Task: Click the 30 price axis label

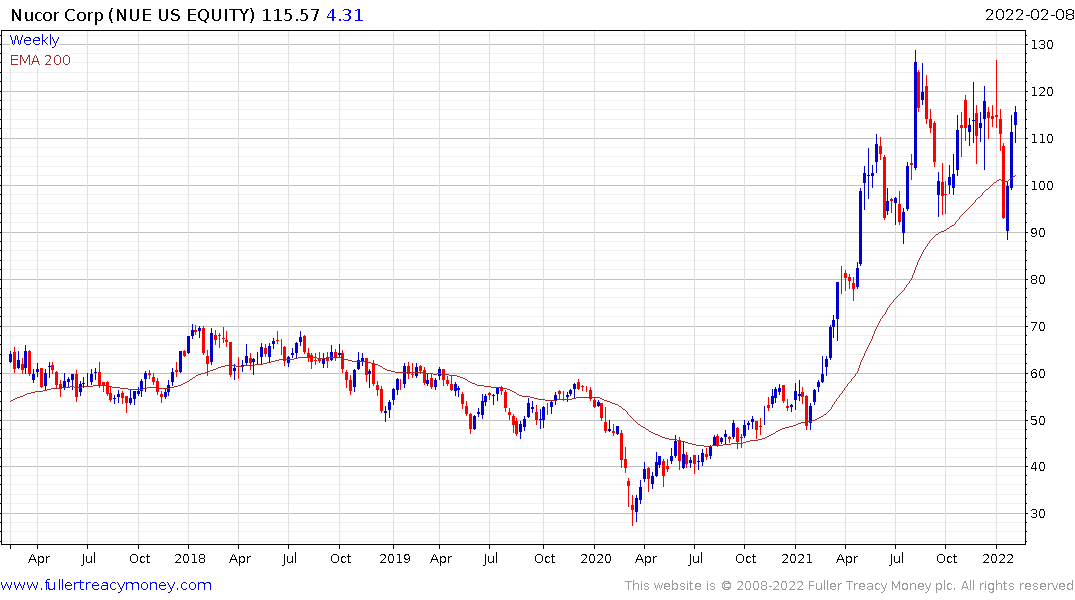Action: coord(1038,514)
